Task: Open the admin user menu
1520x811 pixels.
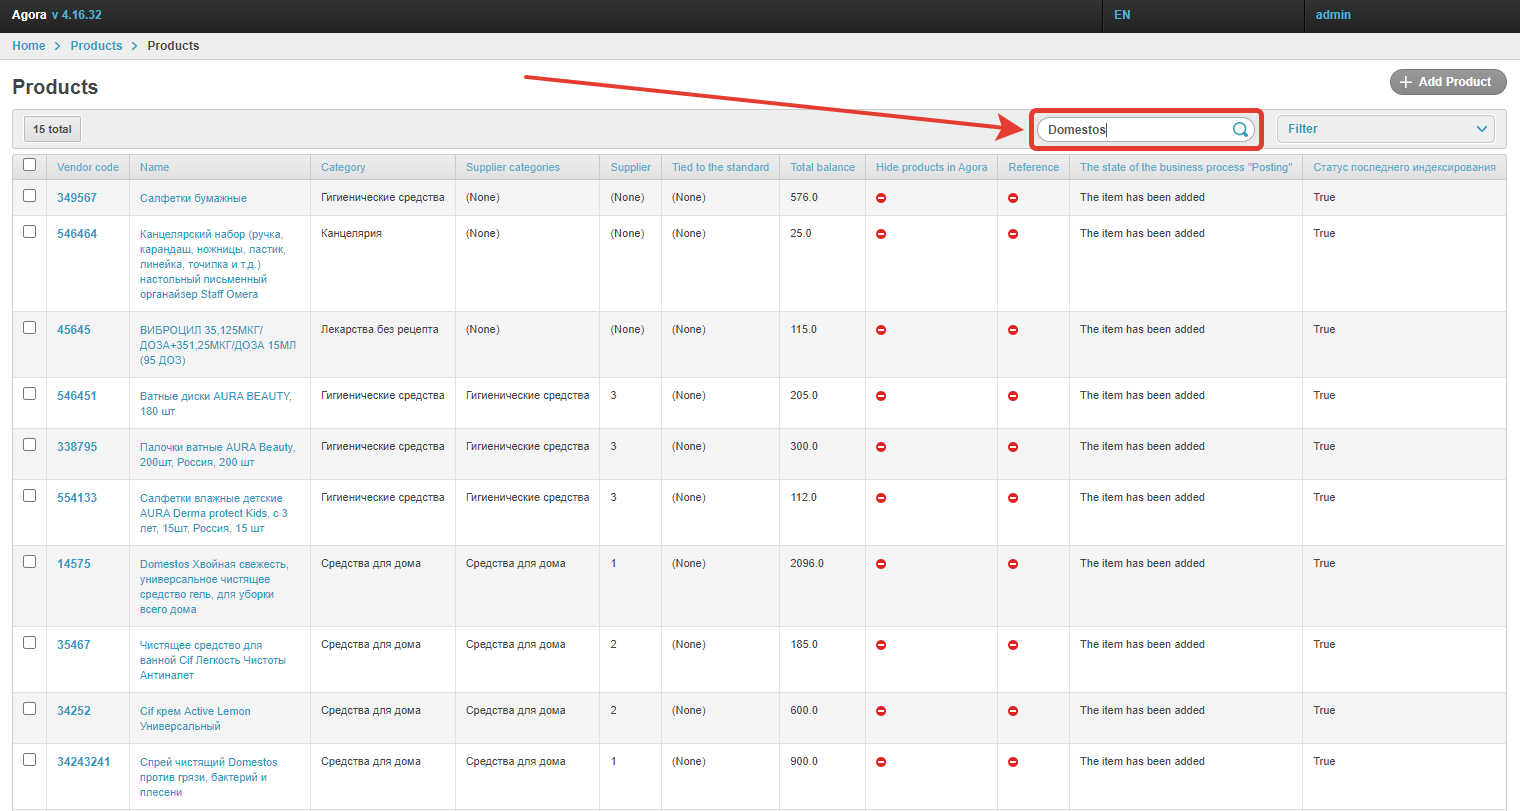Action: 1333,15
